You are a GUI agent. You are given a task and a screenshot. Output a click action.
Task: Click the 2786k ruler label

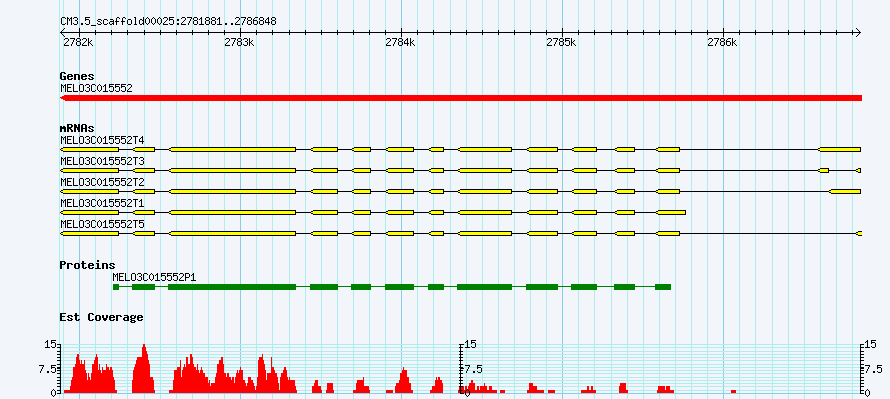click(723, 43)
